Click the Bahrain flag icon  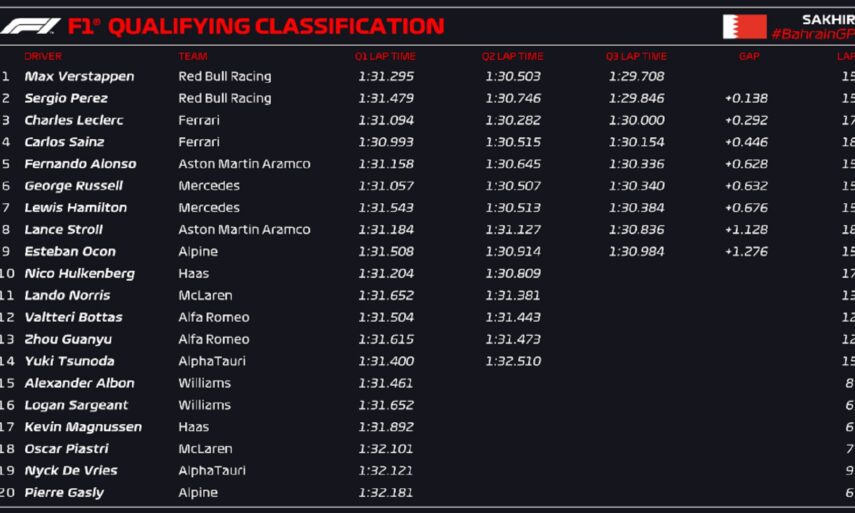744,27
